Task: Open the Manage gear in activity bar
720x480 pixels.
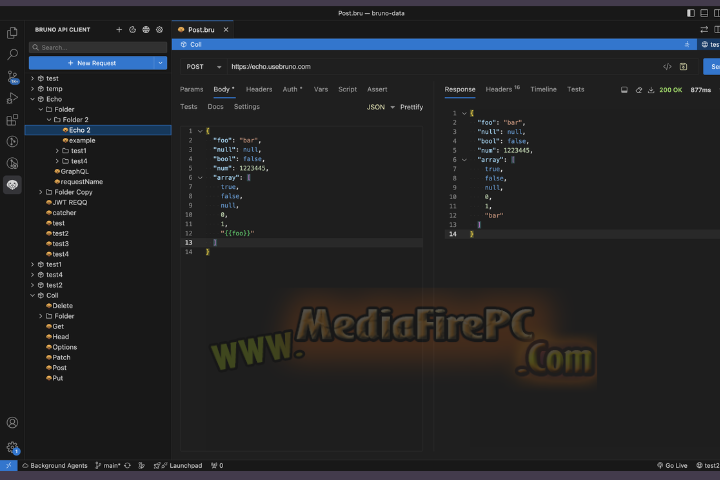Action: (x=12, y=447)
